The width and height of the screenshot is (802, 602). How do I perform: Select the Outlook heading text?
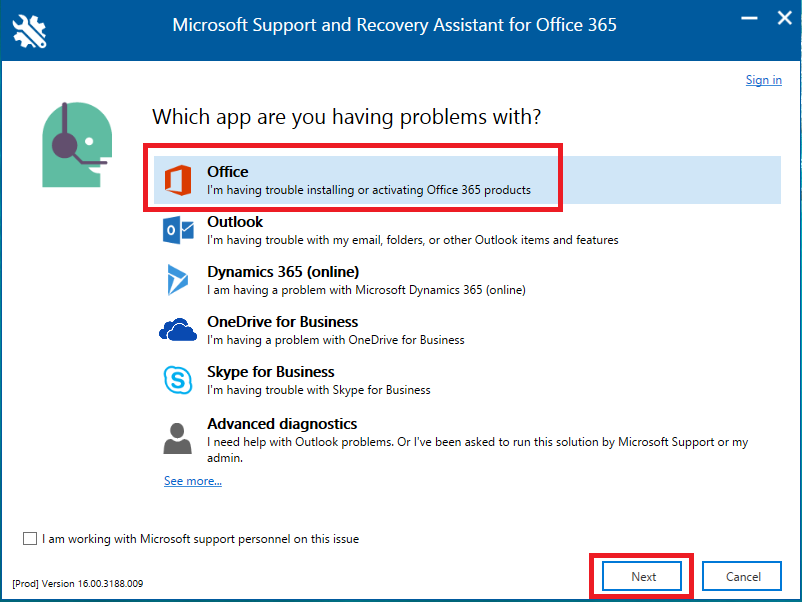click(x=235, y=222)
